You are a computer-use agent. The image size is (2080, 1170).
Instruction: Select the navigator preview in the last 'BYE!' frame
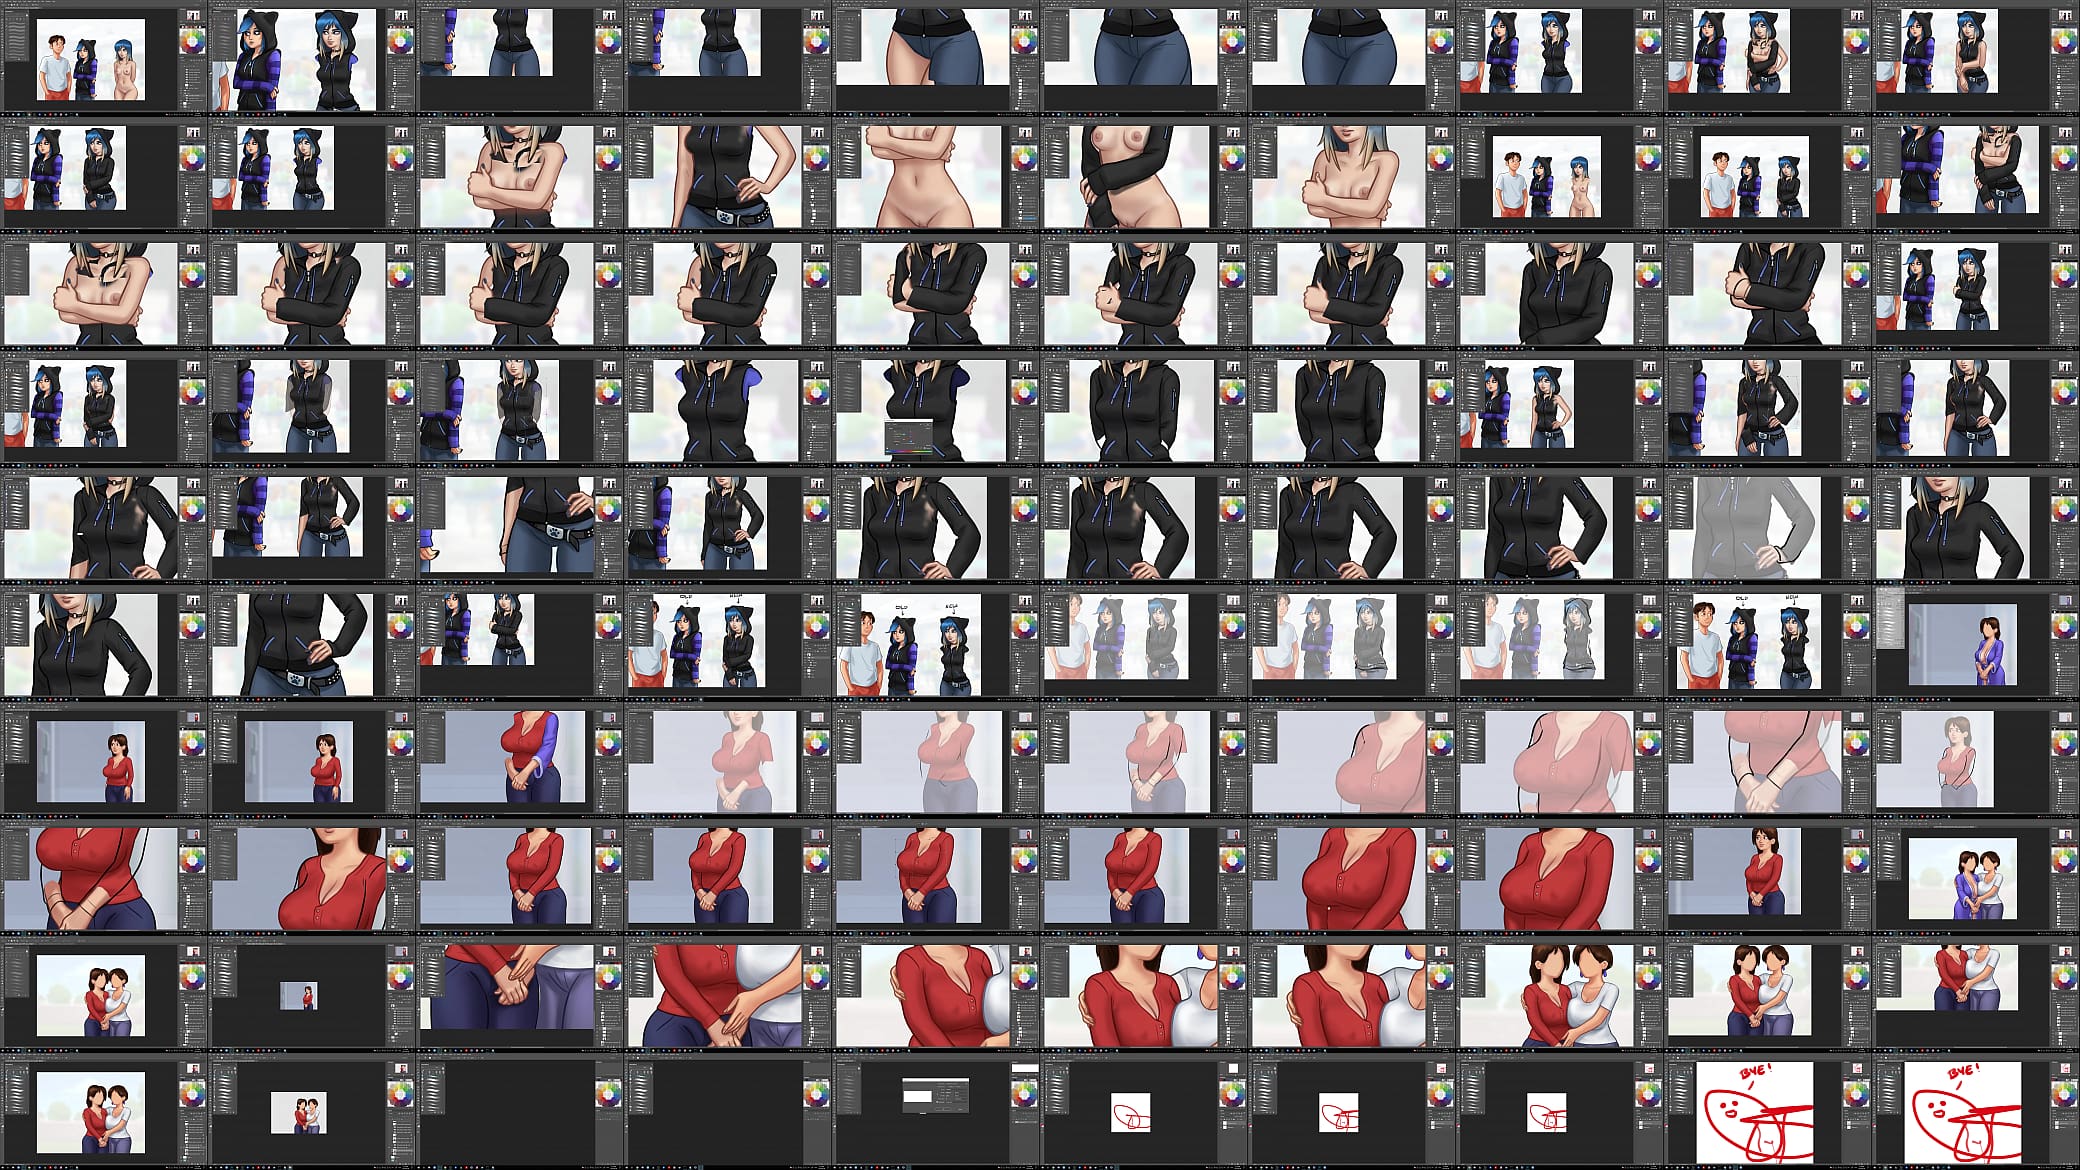2066,1069
